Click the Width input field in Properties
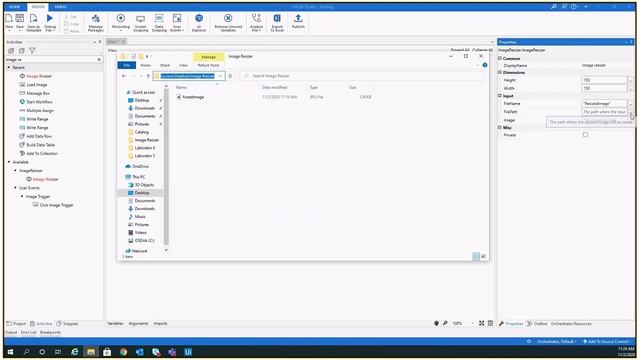 pyautogui.click(x=604, y=88)
